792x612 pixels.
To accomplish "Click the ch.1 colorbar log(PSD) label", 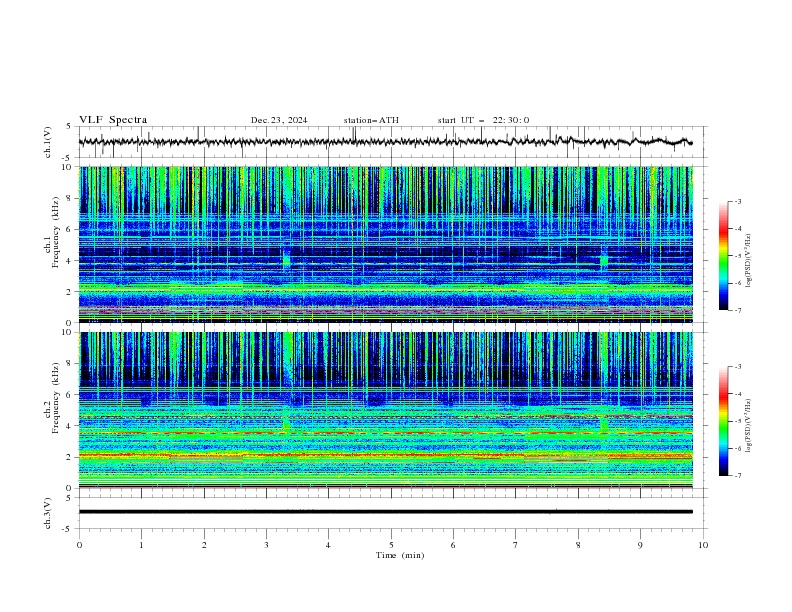I will [749, 261].
